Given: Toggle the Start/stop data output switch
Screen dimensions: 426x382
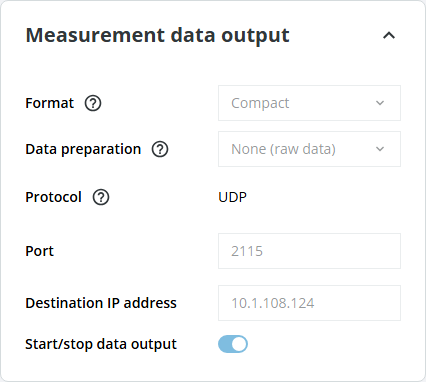Looking at the screenshot, I should (x=233, y=344).
